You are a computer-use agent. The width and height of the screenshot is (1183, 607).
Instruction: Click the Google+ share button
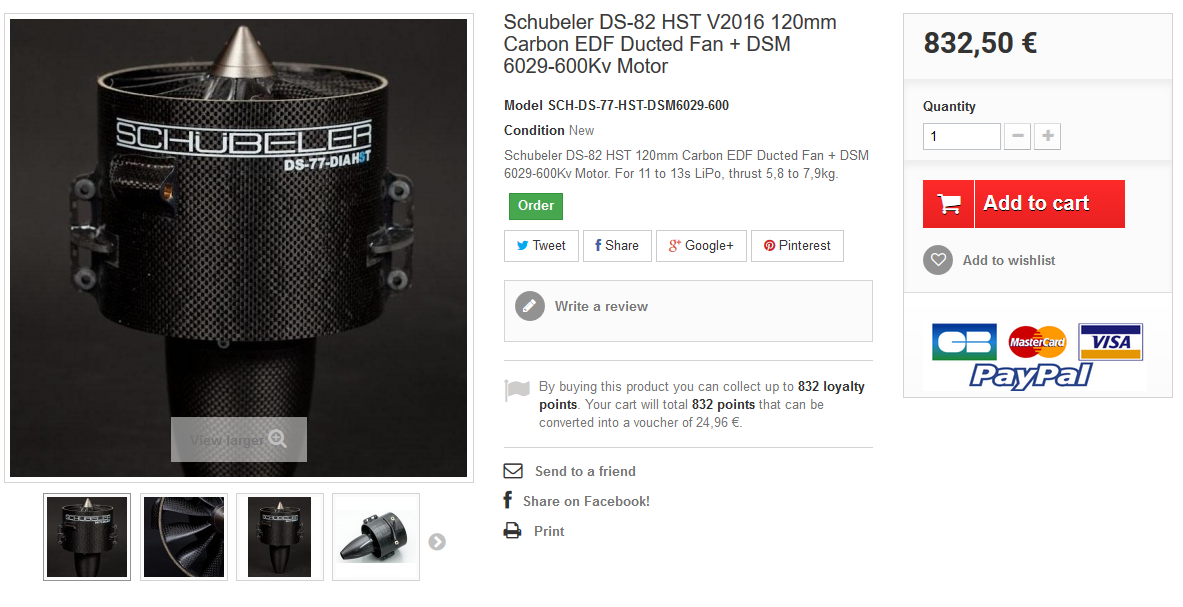click(701, 246)
